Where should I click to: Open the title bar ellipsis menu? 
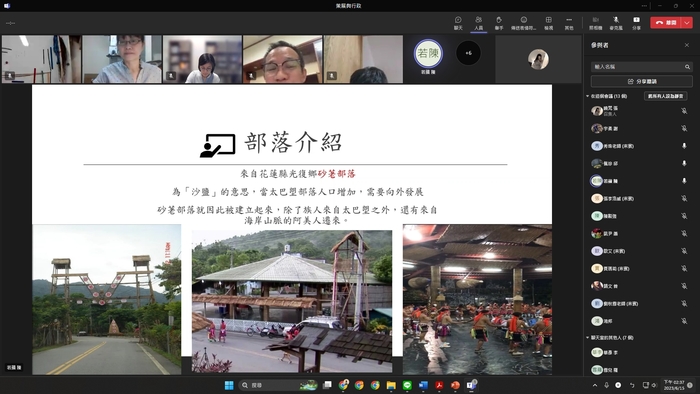click(644, 6)
